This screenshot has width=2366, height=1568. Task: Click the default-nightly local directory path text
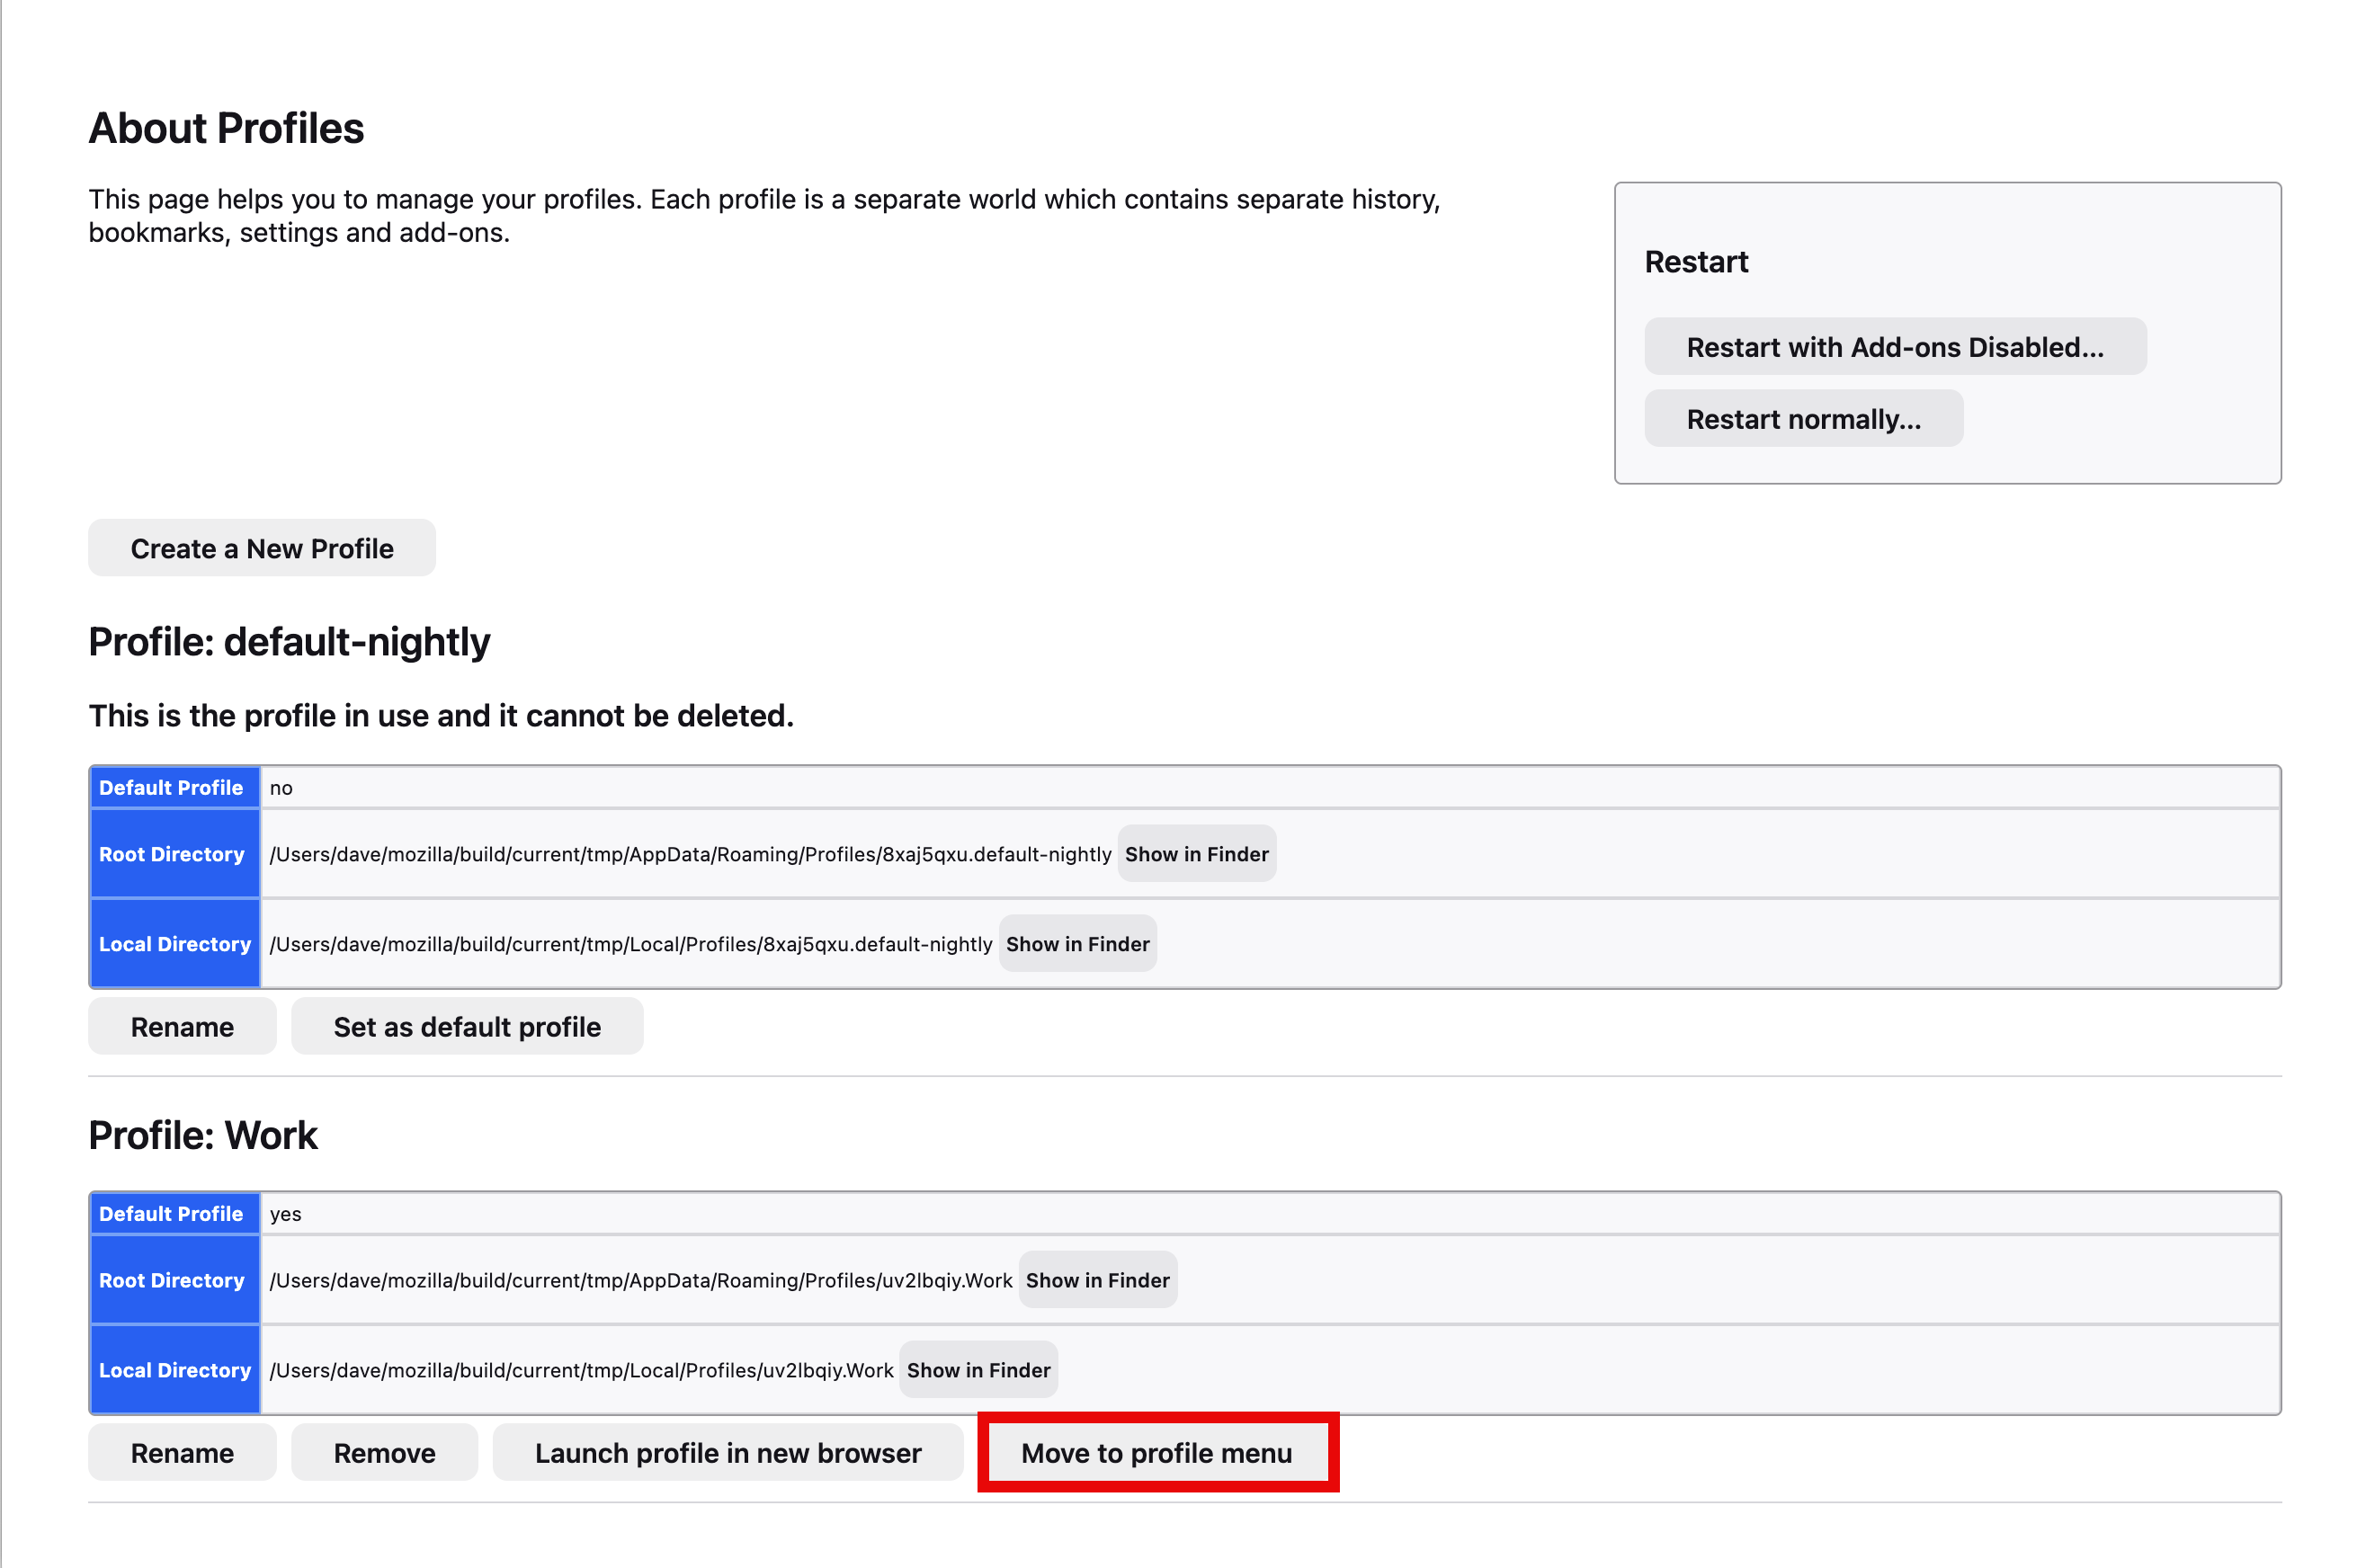[630, 944]
